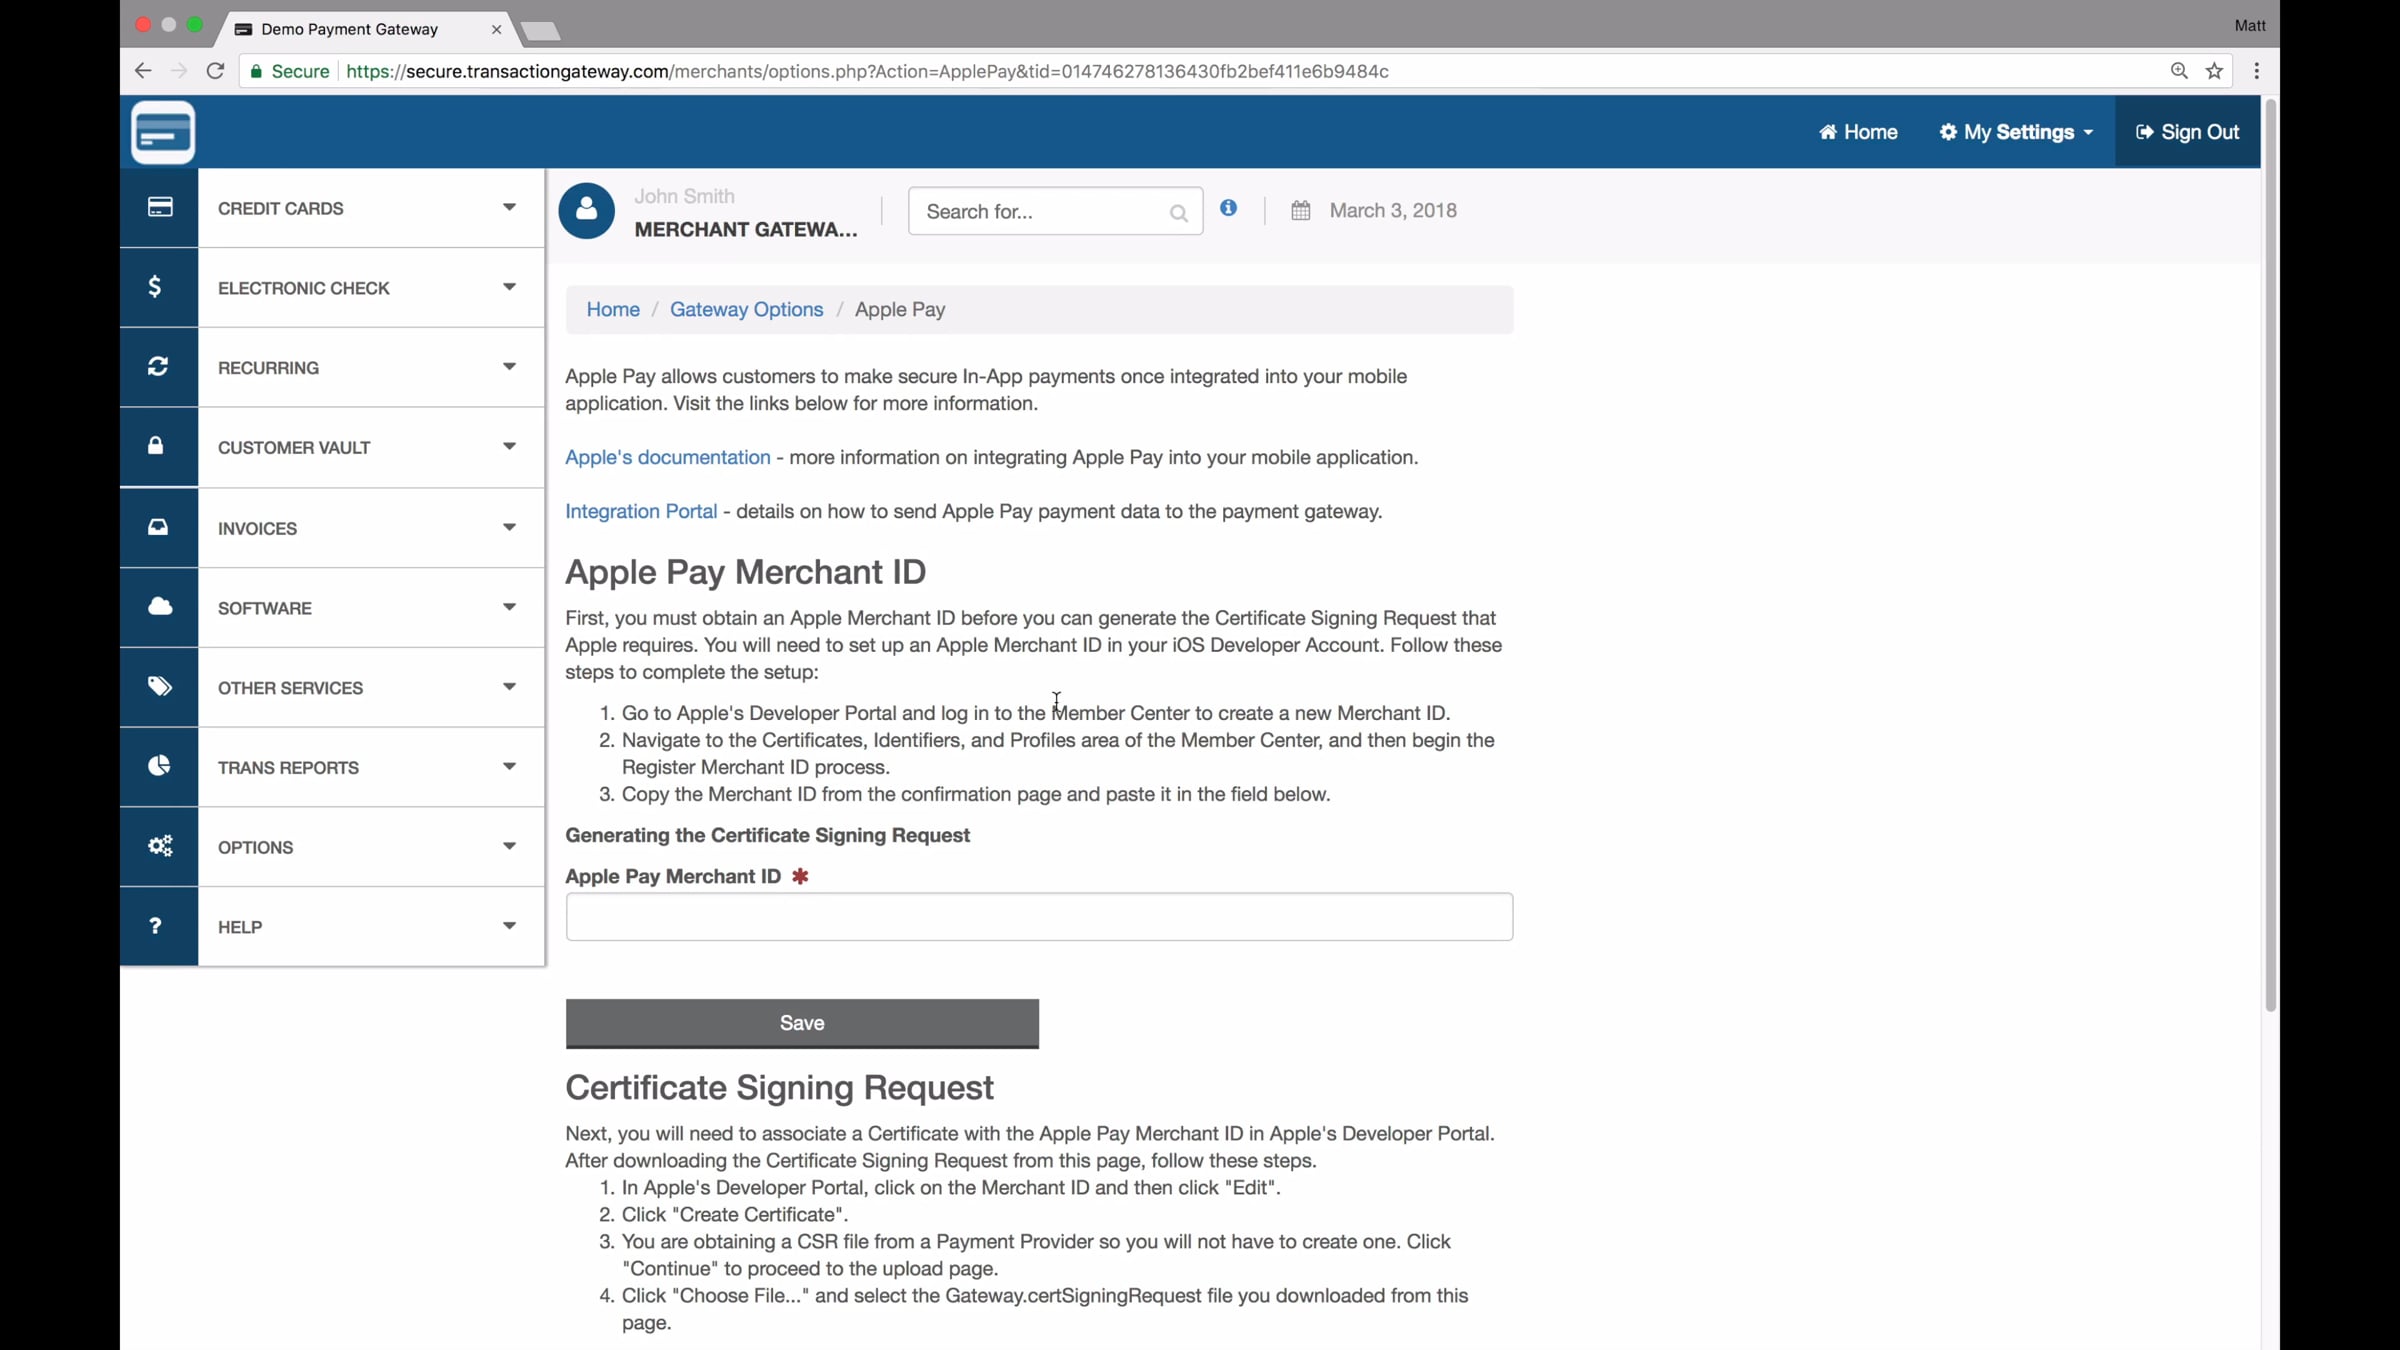Click the MERCHANT GATEWA... account name

click(x=746, y=230)
